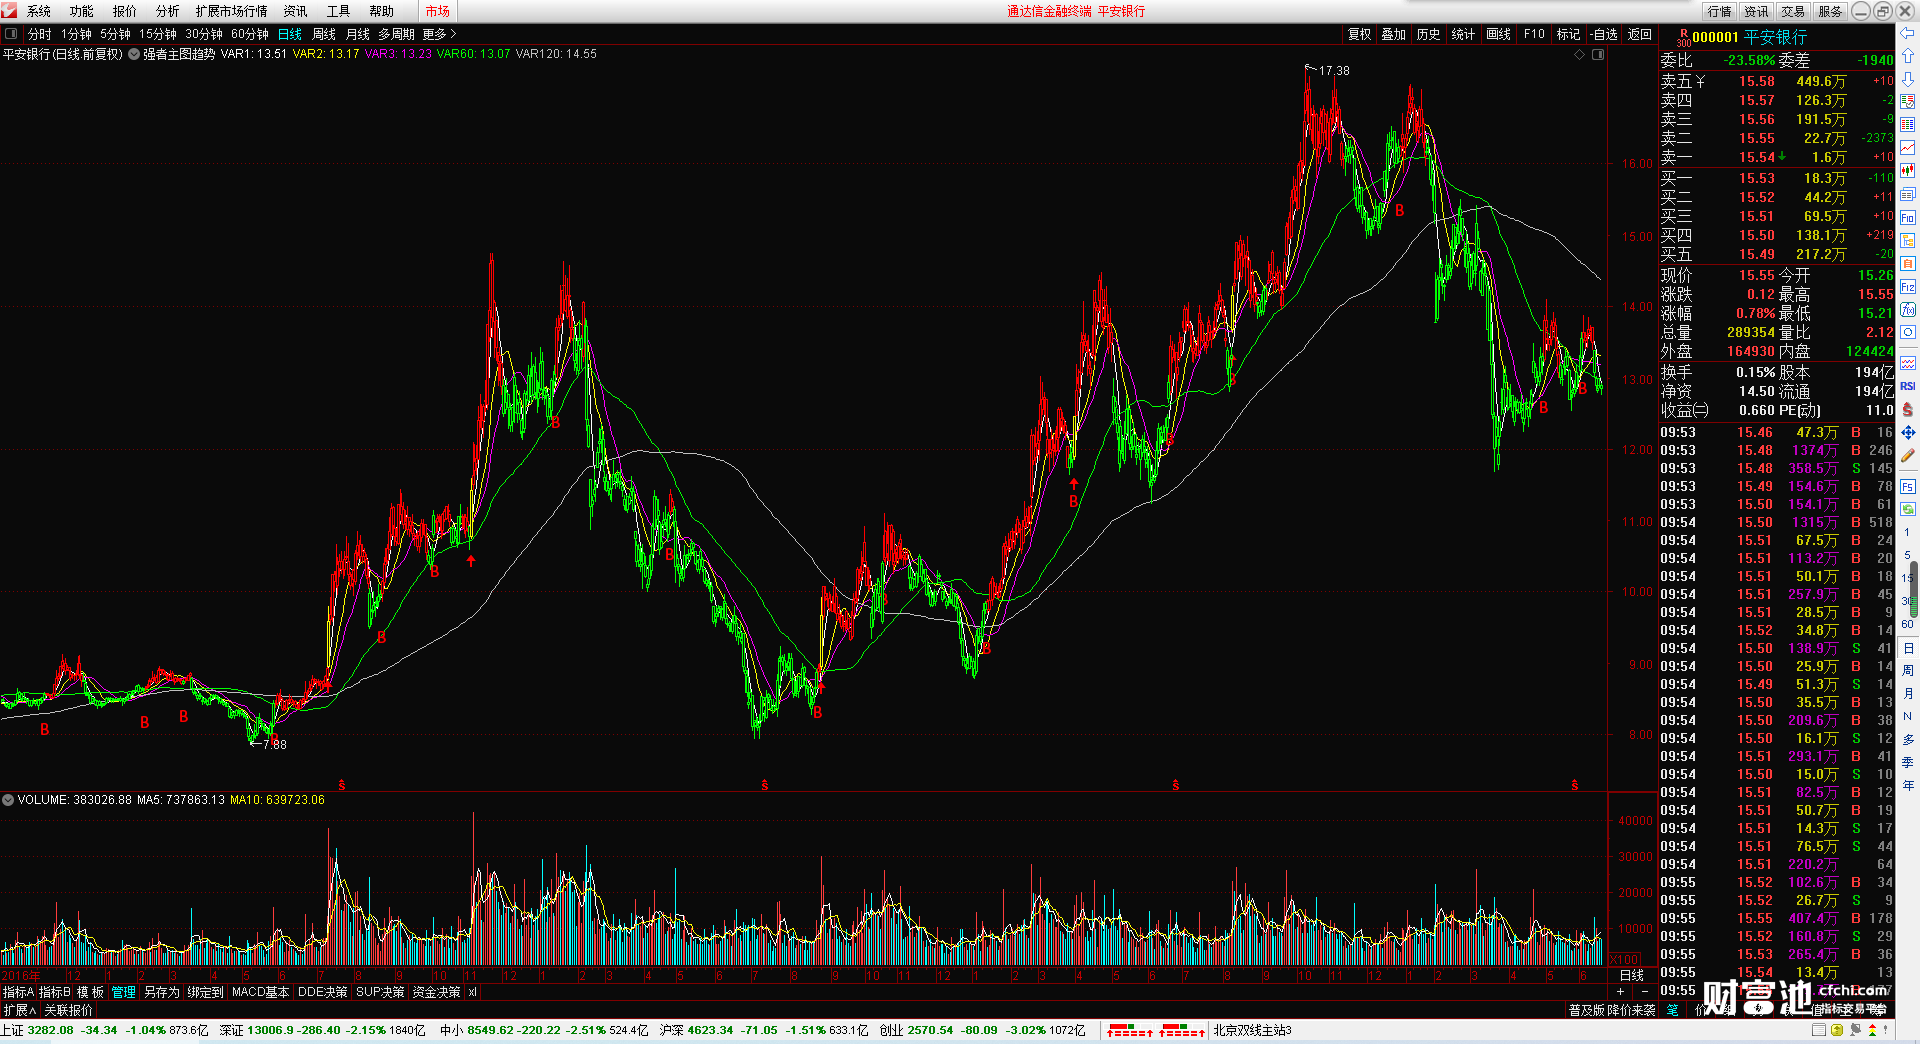Switch to the 市场 tab
1920x1044 pixels.
click(x=438, y=11)
